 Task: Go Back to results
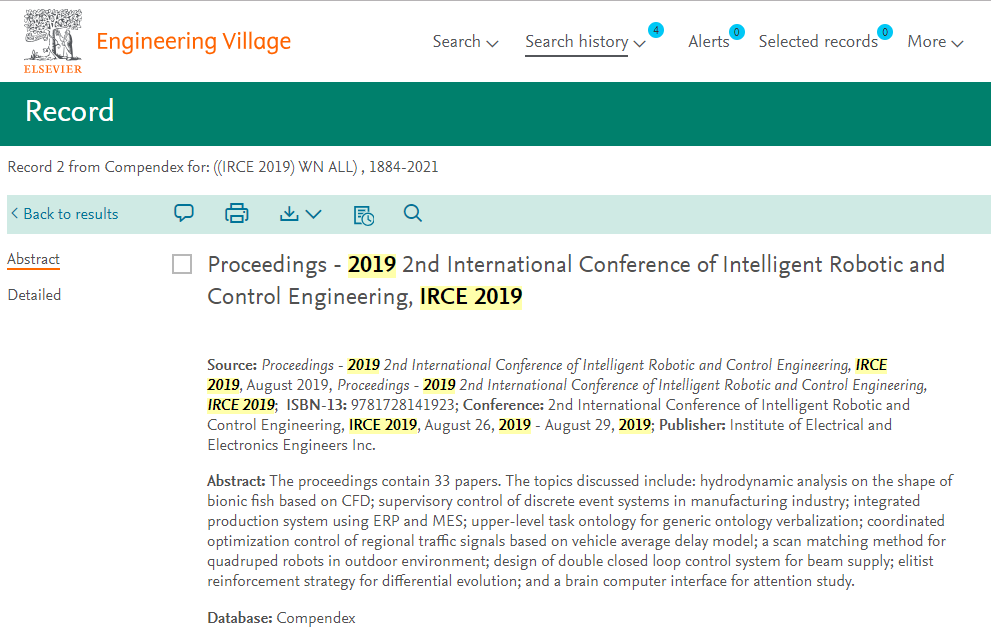coord(64,214)
